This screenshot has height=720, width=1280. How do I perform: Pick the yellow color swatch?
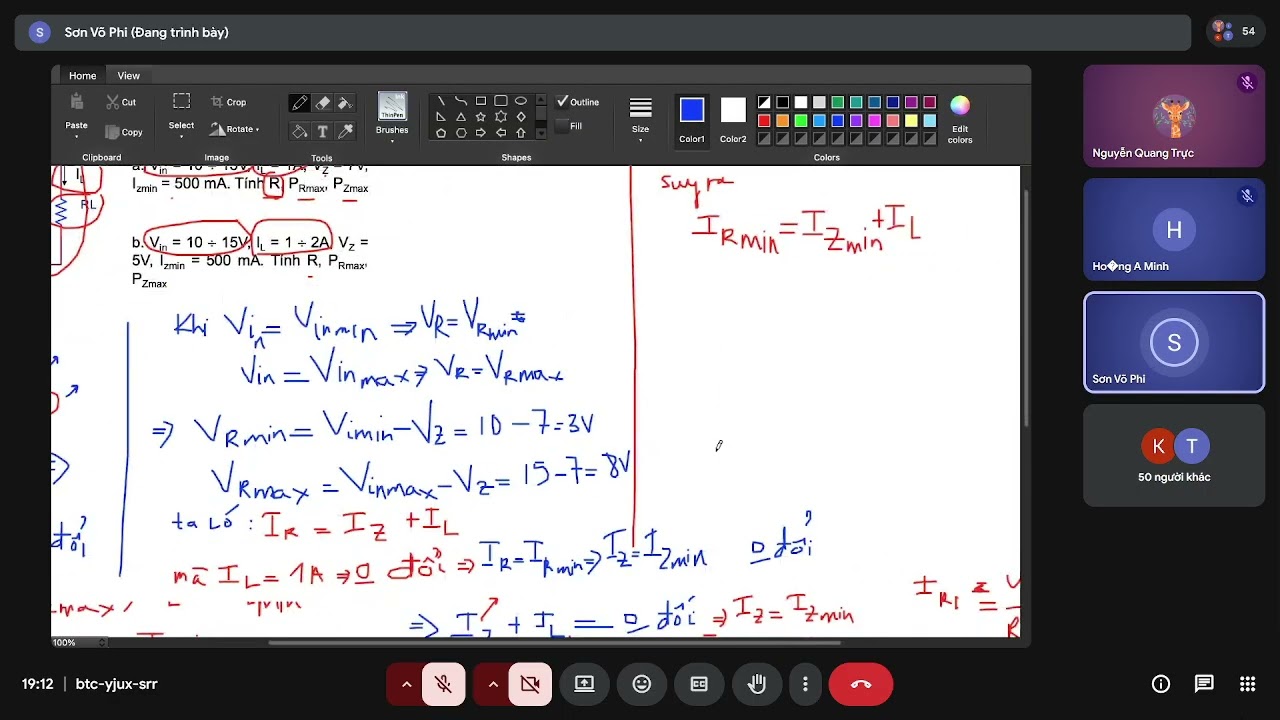click(911, 121)
